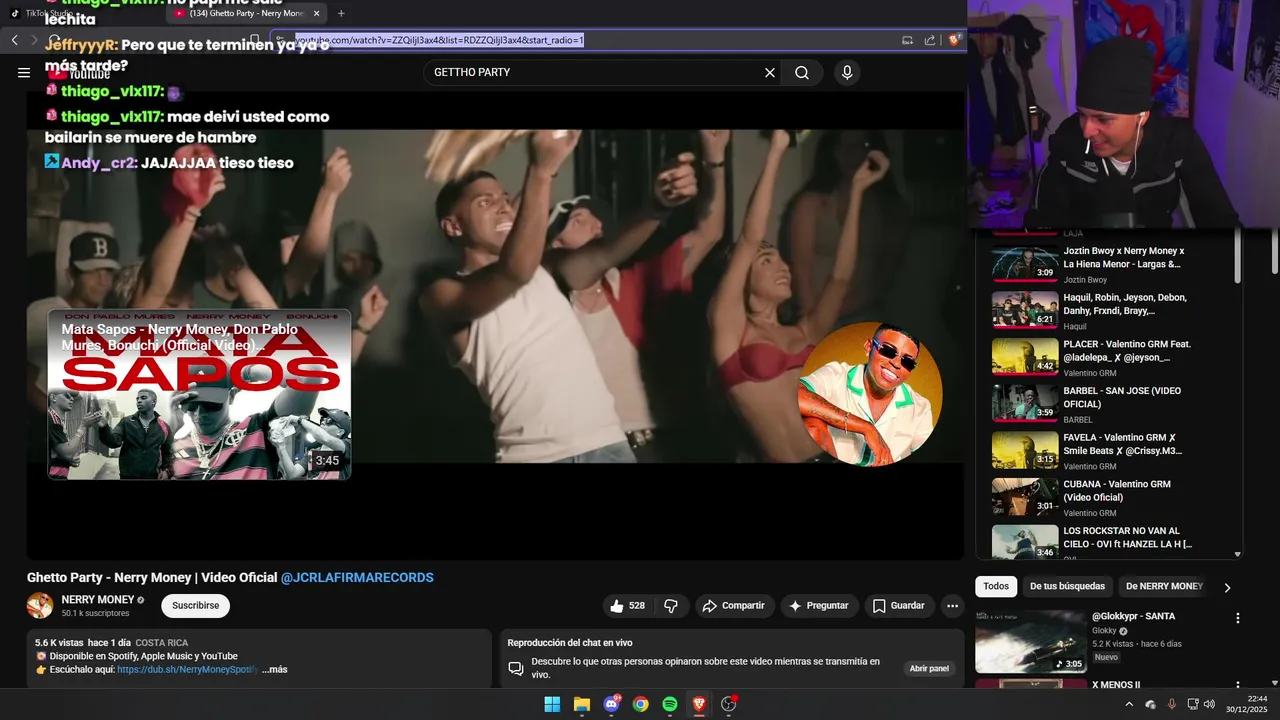Open the dub.sh Spotify link in description
The height and width of the screenshot is (720, 1280).
[187, 669]
